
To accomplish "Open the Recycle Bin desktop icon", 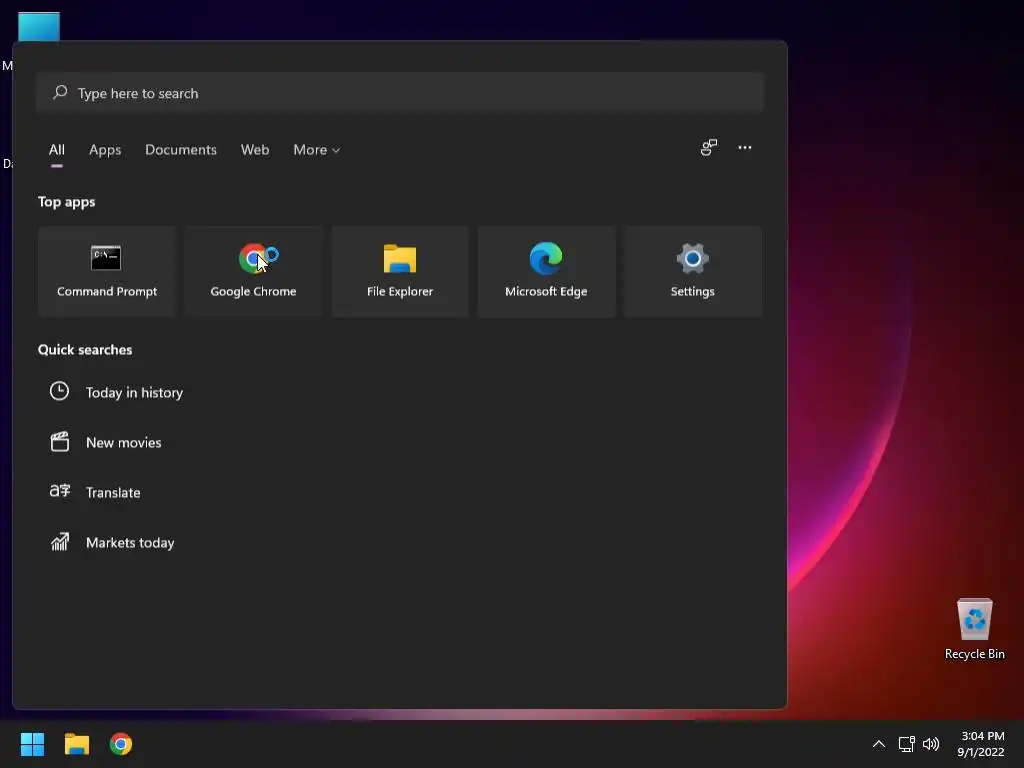I will coord(974,629).
